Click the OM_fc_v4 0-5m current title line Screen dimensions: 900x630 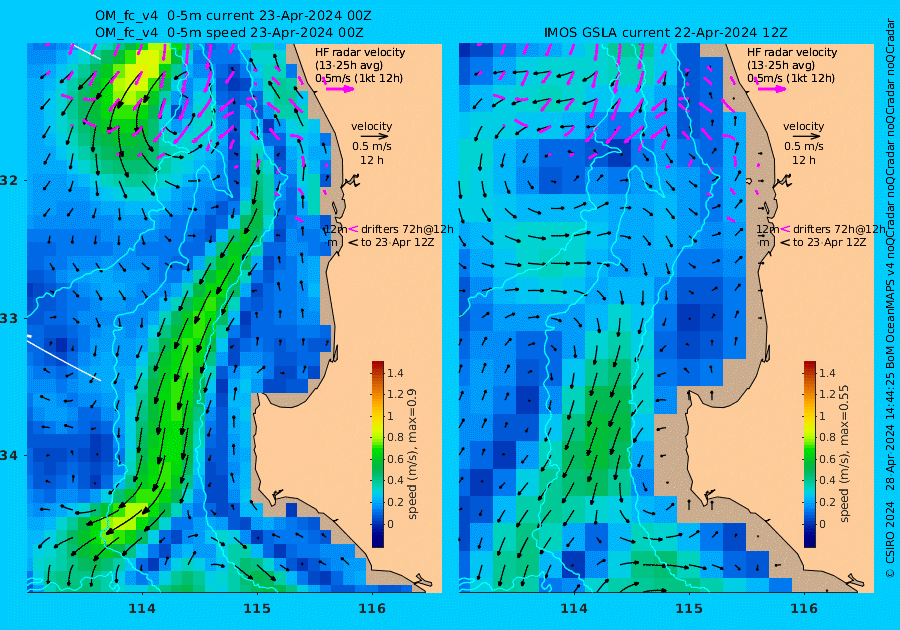232,16
